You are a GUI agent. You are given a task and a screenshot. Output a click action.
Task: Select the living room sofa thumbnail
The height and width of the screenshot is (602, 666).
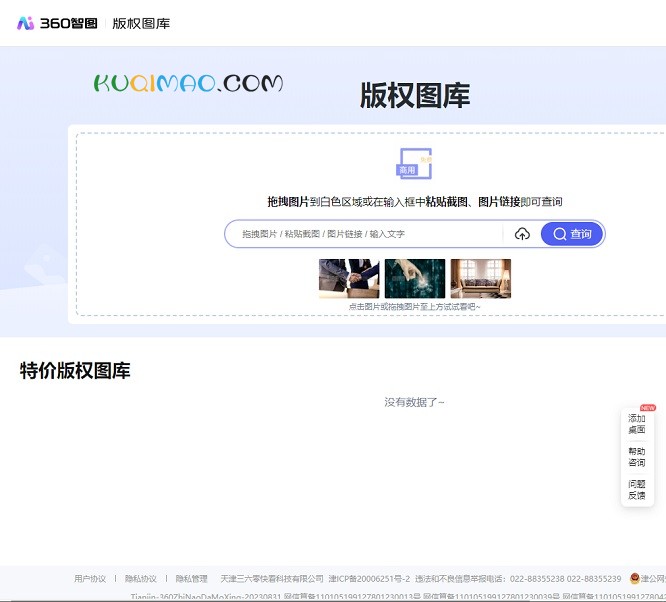[481, 278]
